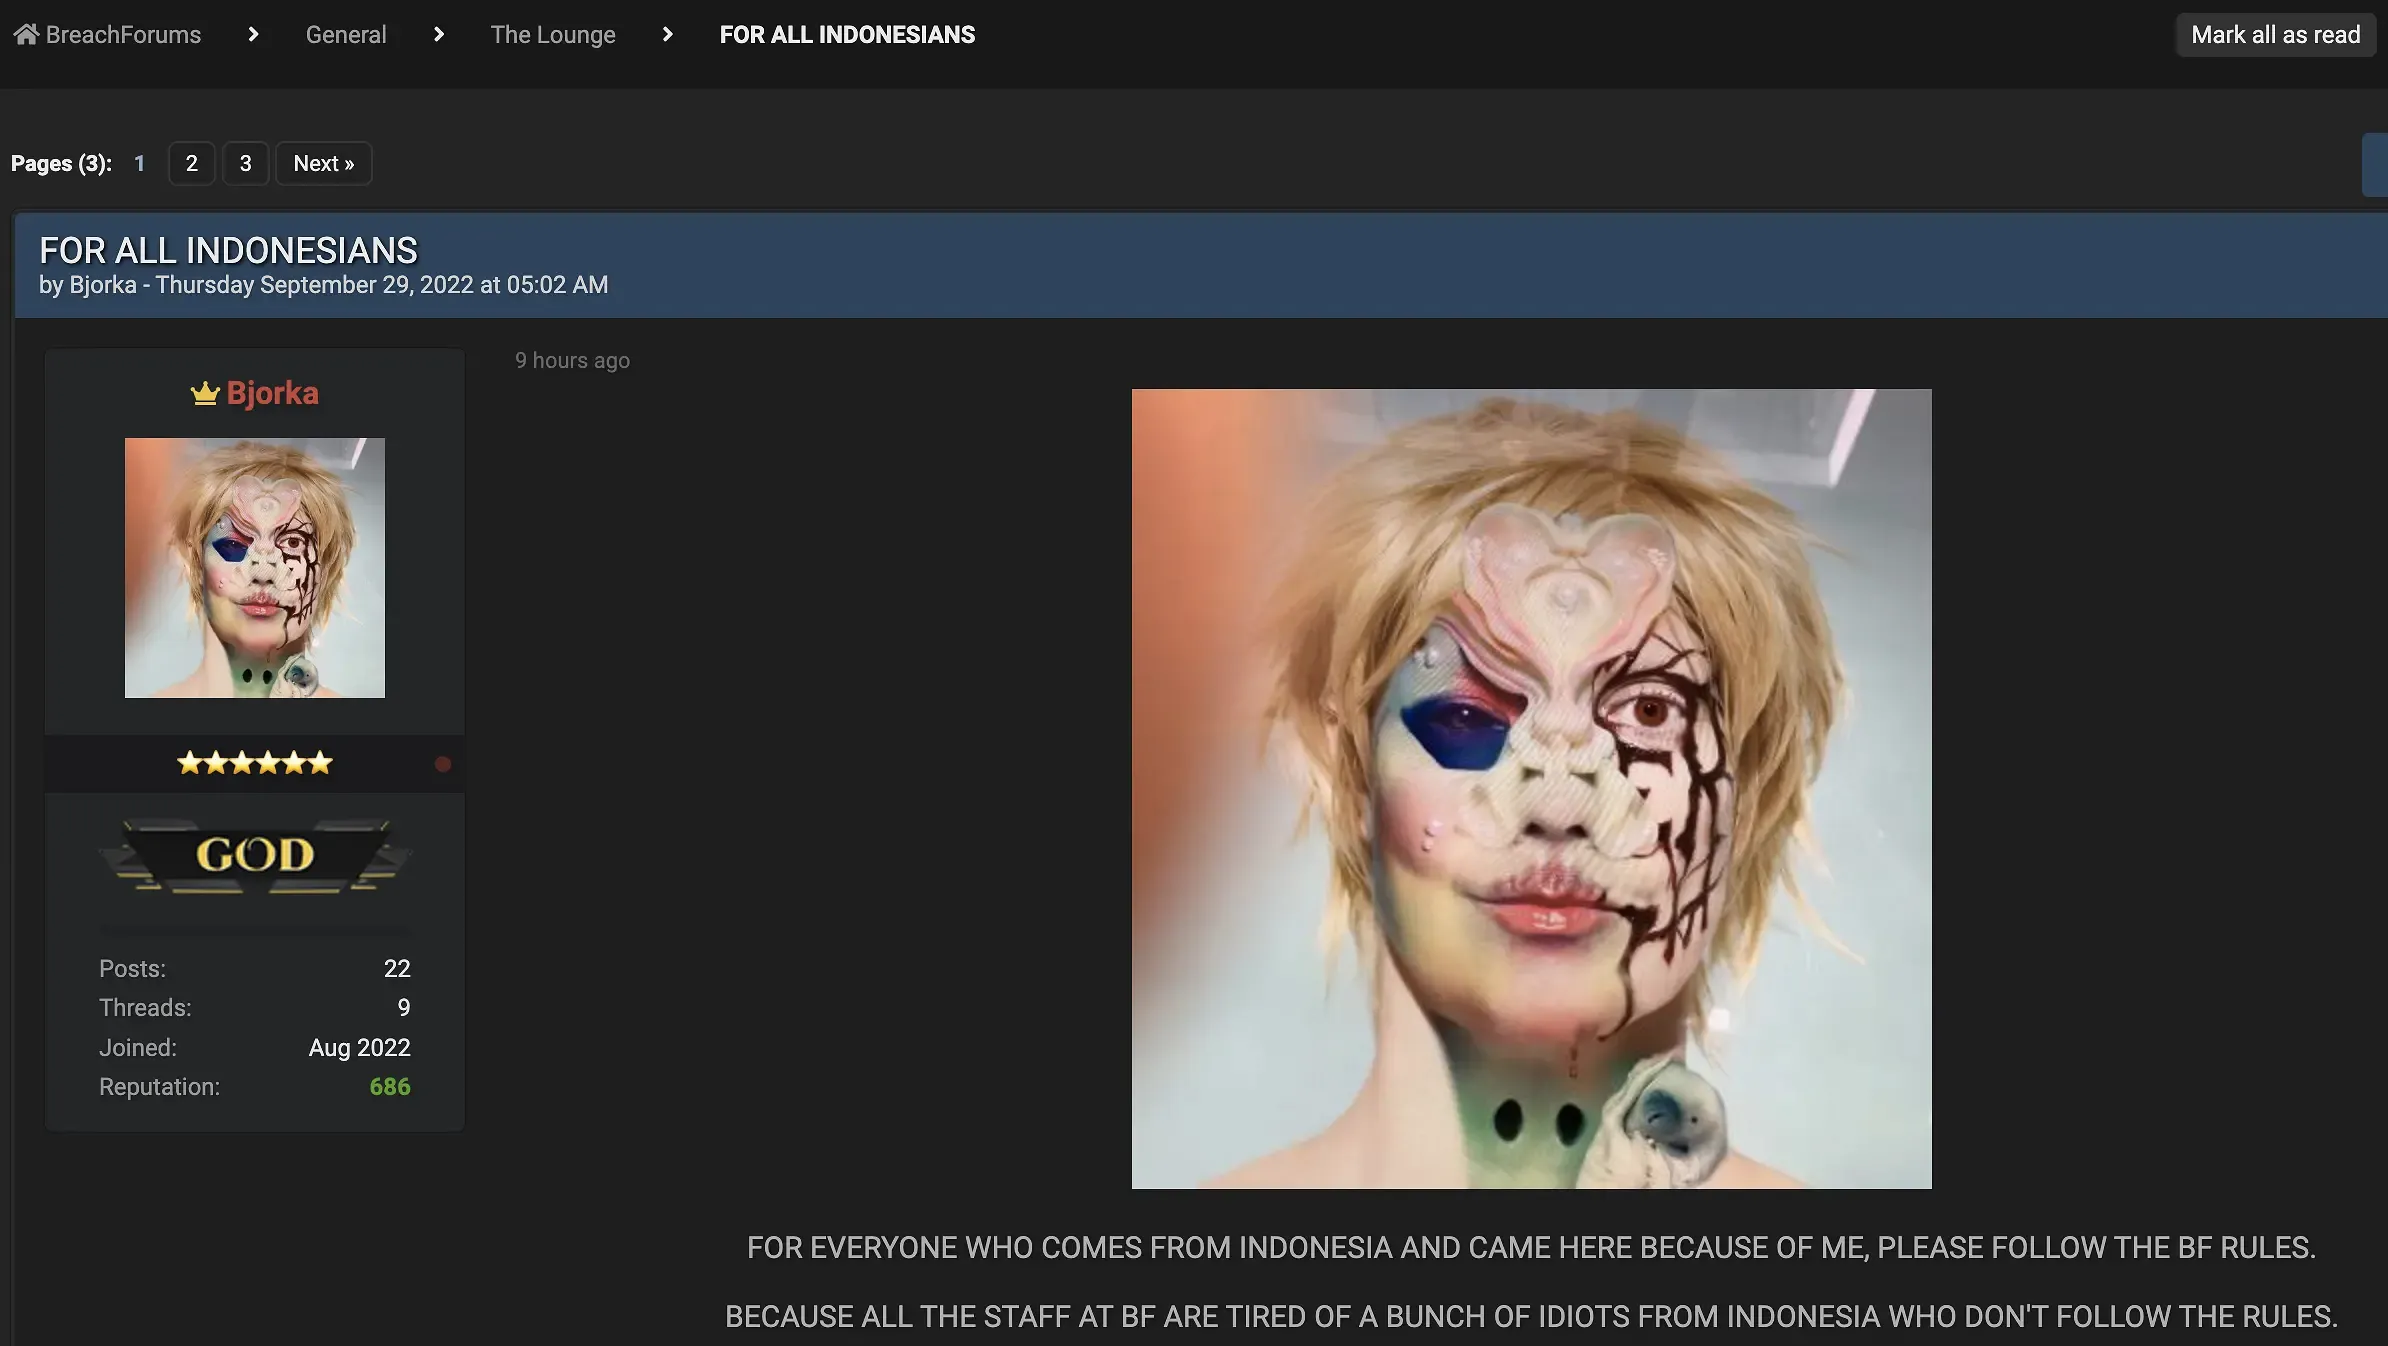This screenshot has width=2388, height=1346.
Task: Click the GOD rank badge
Action: pos(255,855)
